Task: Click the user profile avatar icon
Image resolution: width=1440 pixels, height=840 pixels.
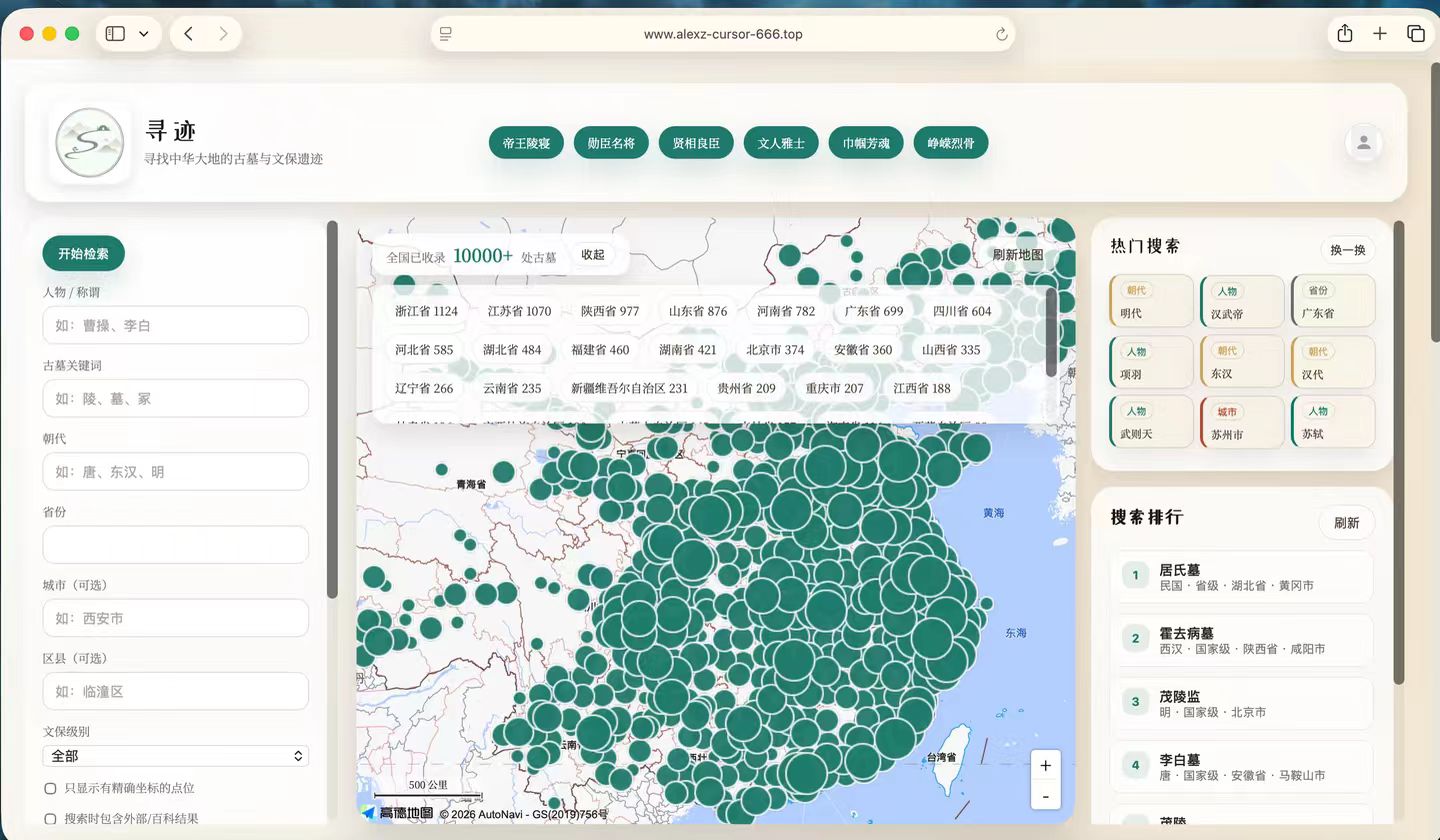Action: [1363, 143]
